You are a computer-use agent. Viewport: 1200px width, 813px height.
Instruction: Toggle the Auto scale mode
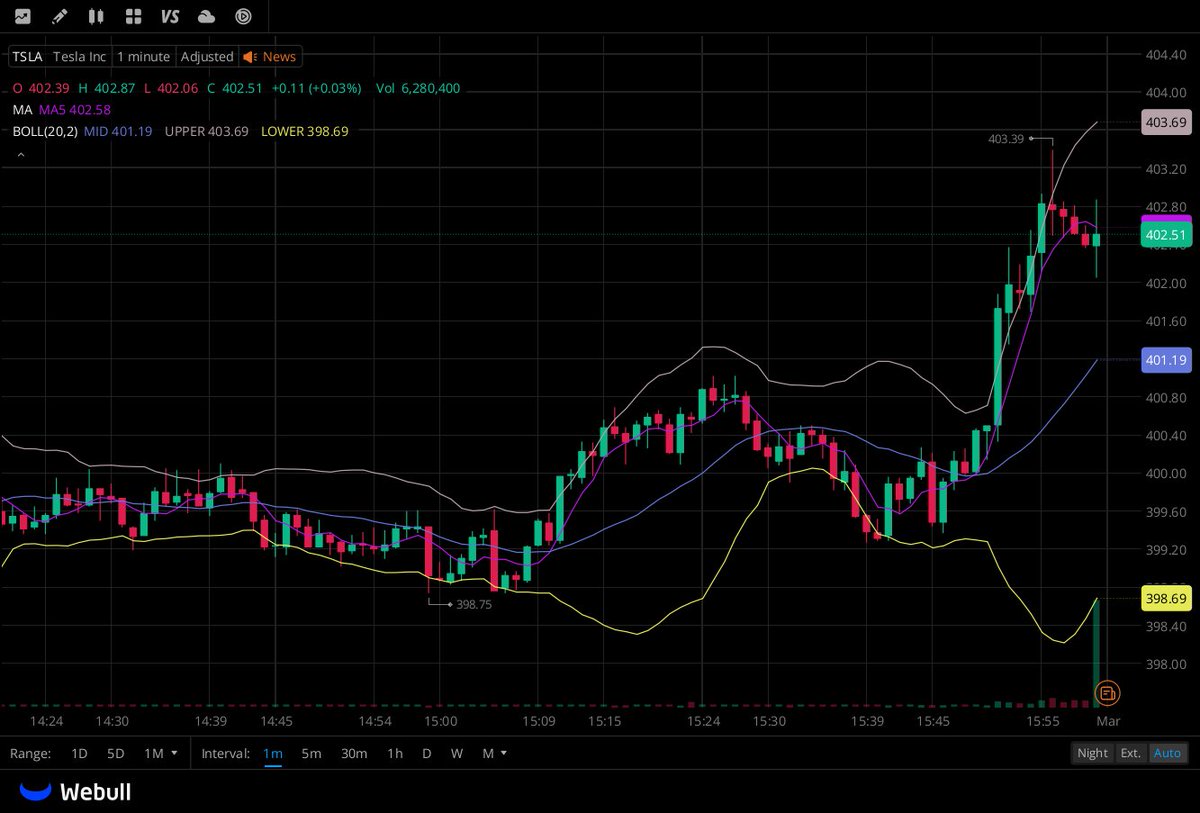click(x=1167, y=753)
